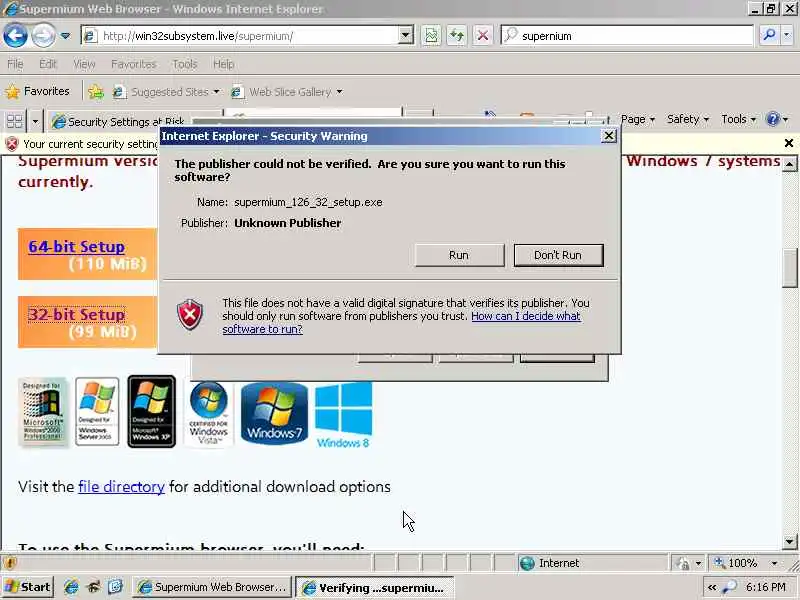Click the third Quick Launch icon
This screenshot has width=800, height=600.
point(115,587)
